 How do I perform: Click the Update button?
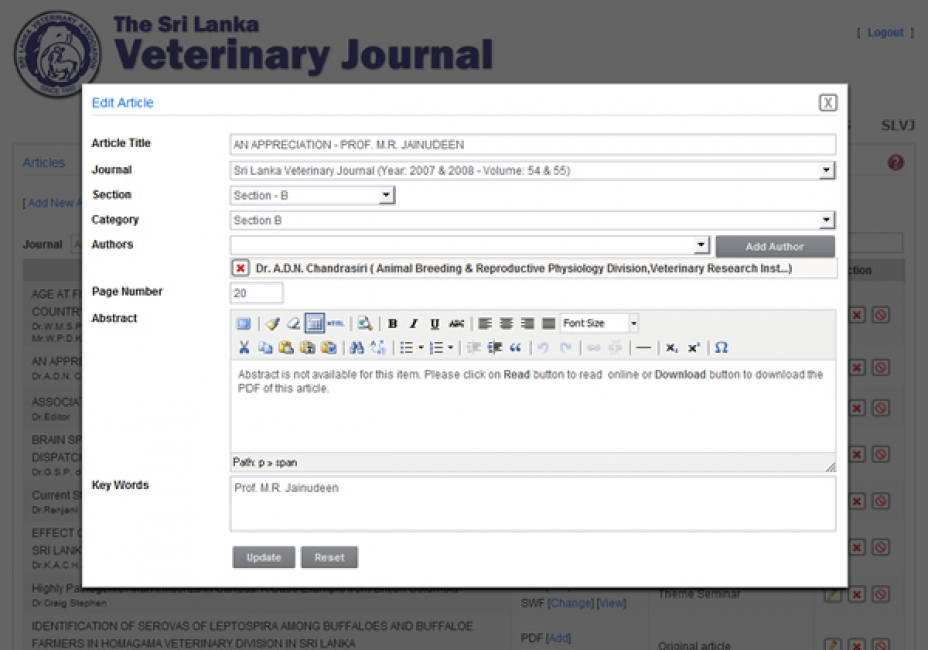point(263,557)
